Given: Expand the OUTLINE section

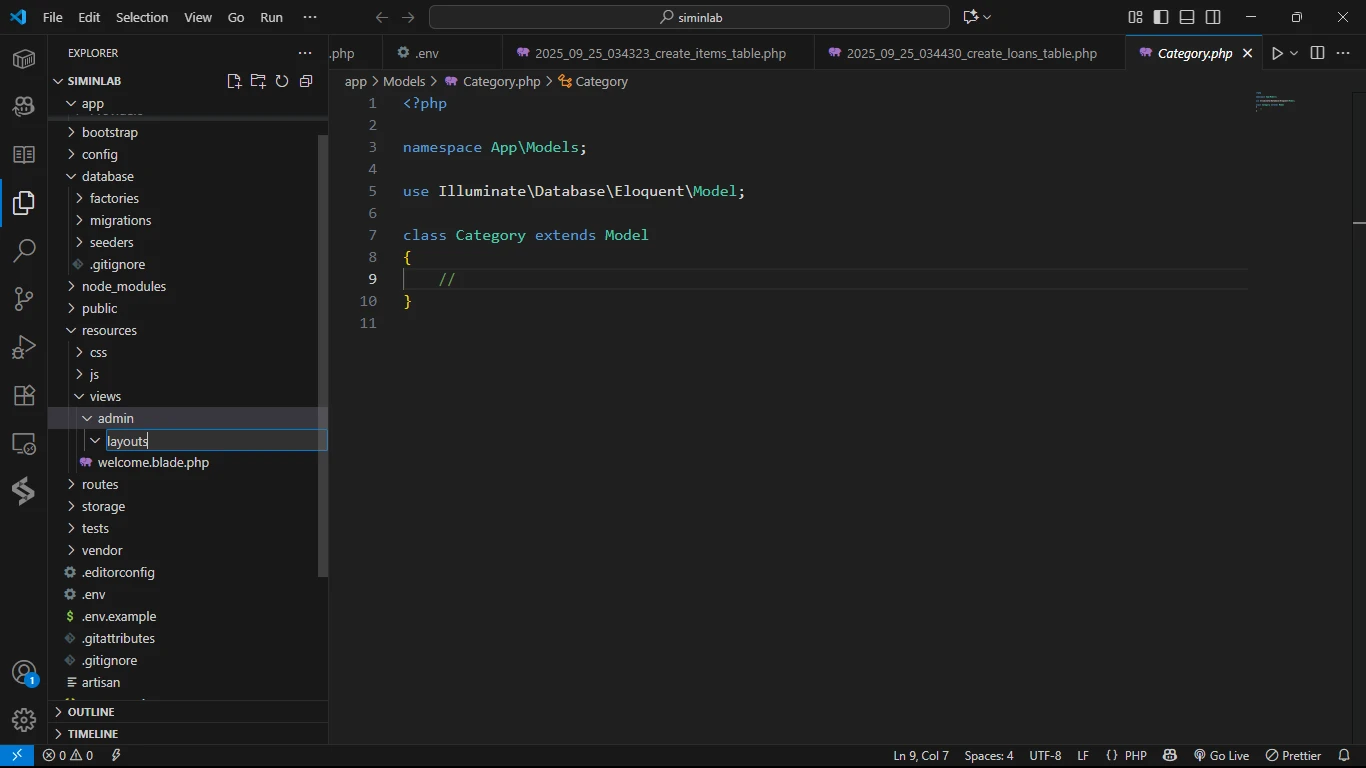Looking at the screenshot, I should click(91, 712).
